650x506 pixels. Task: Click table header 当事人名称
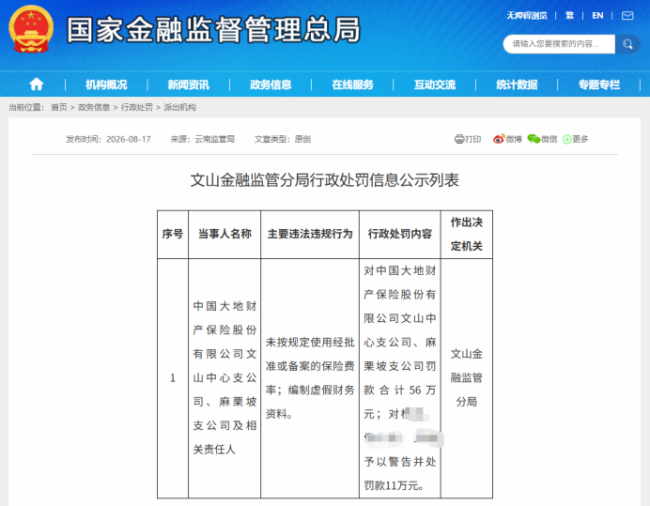coord(225,234)
